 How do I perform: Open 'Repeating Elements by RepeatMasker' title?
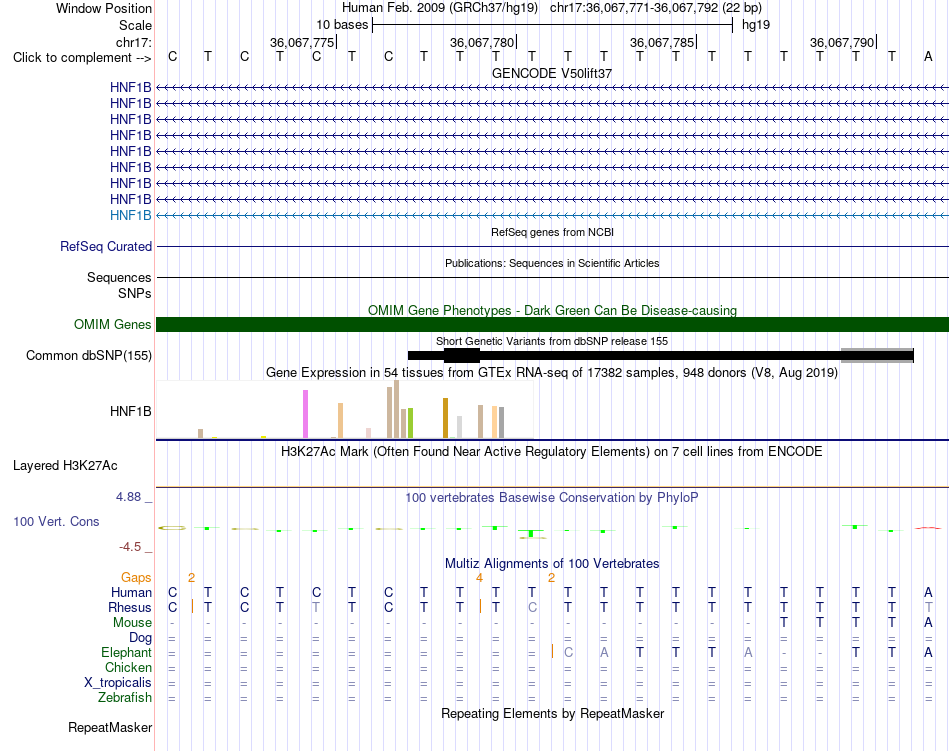click(x=552, y=714)
